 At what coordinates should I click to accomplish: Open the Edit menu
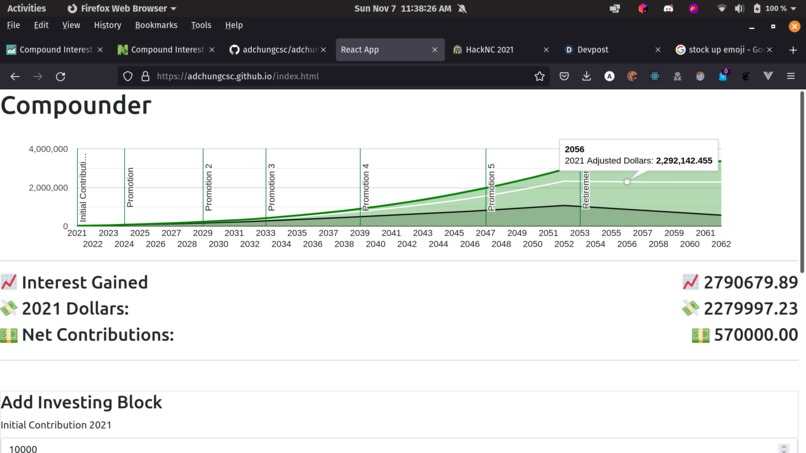pyautogui.click(x=41, y=25)
